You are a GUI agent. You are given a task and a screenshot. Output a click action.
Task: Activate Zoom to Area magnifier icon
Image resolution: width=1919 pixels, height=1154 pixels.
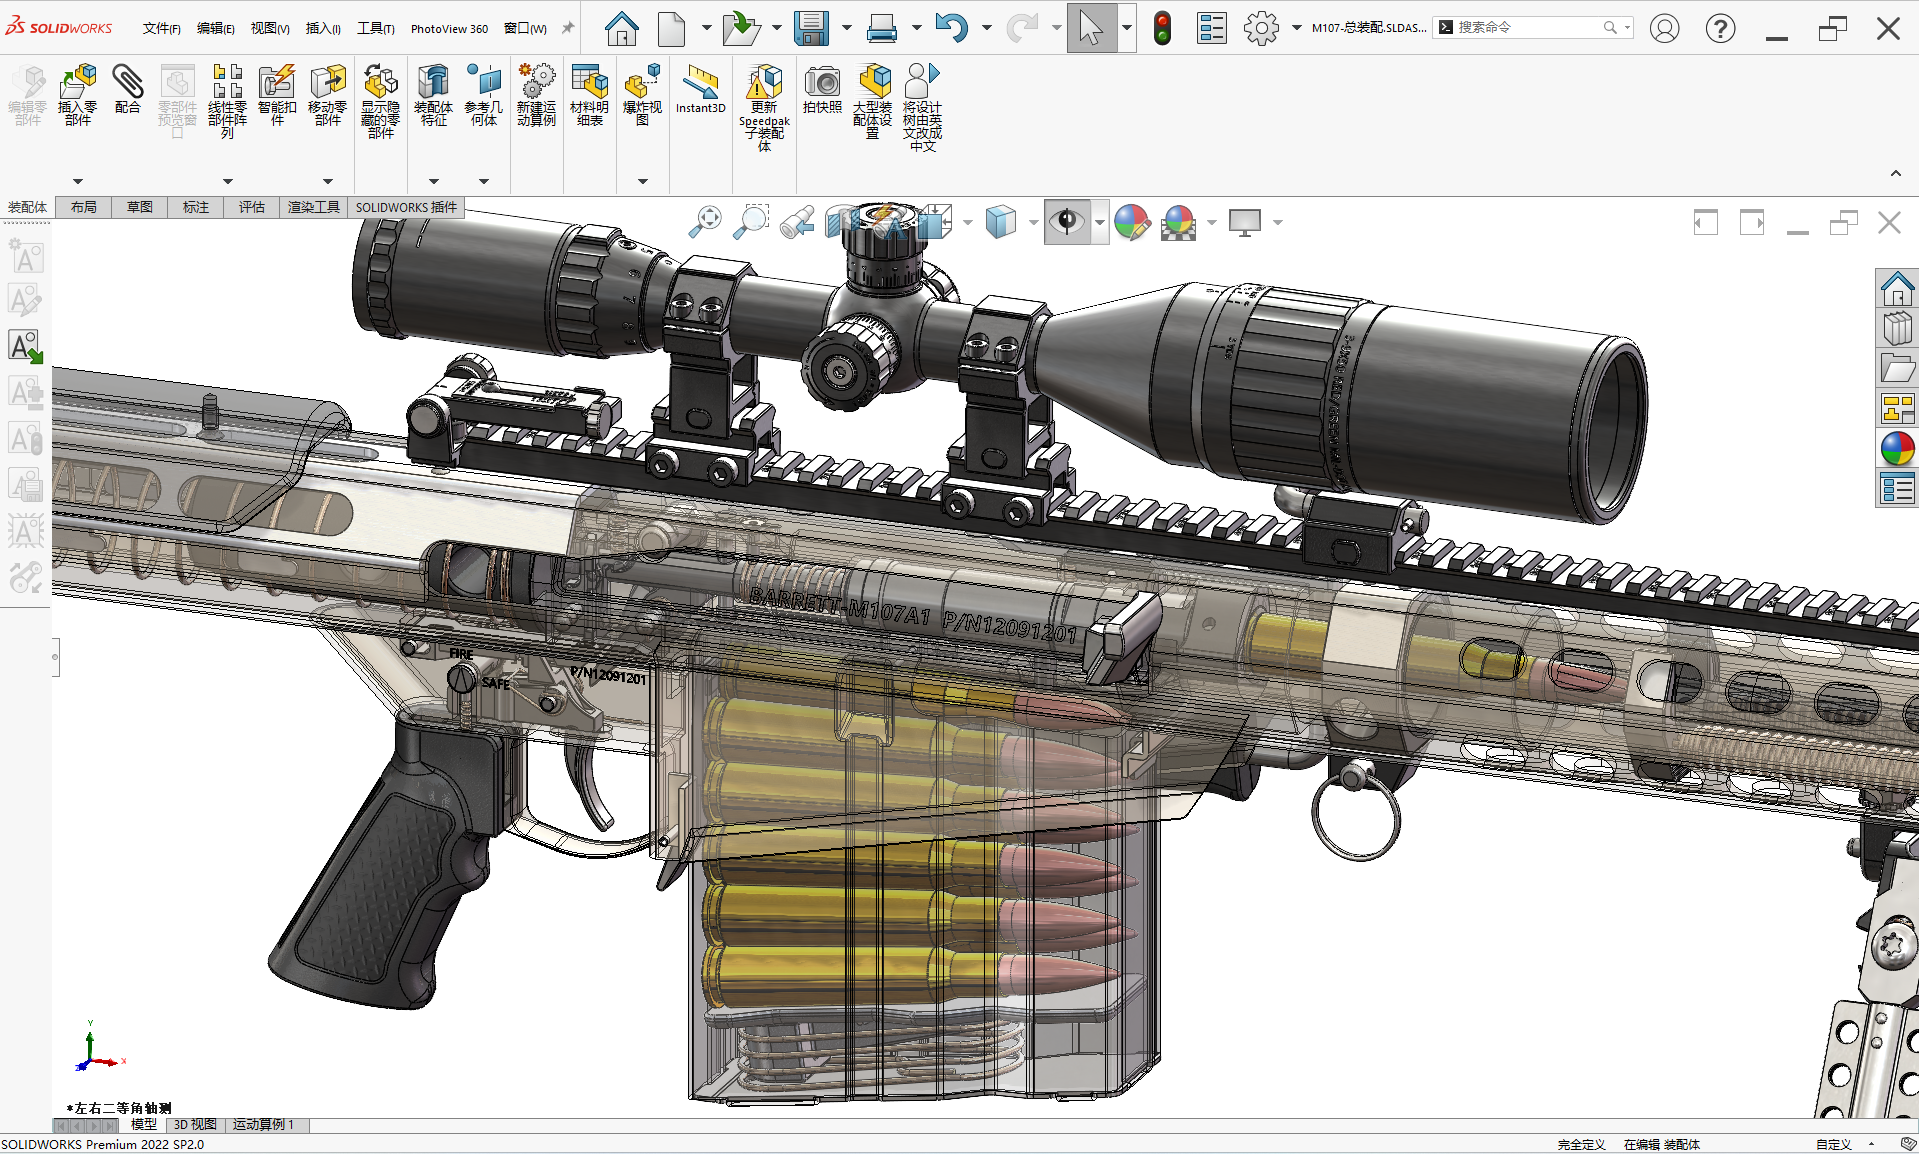click(x=751, y=221)
